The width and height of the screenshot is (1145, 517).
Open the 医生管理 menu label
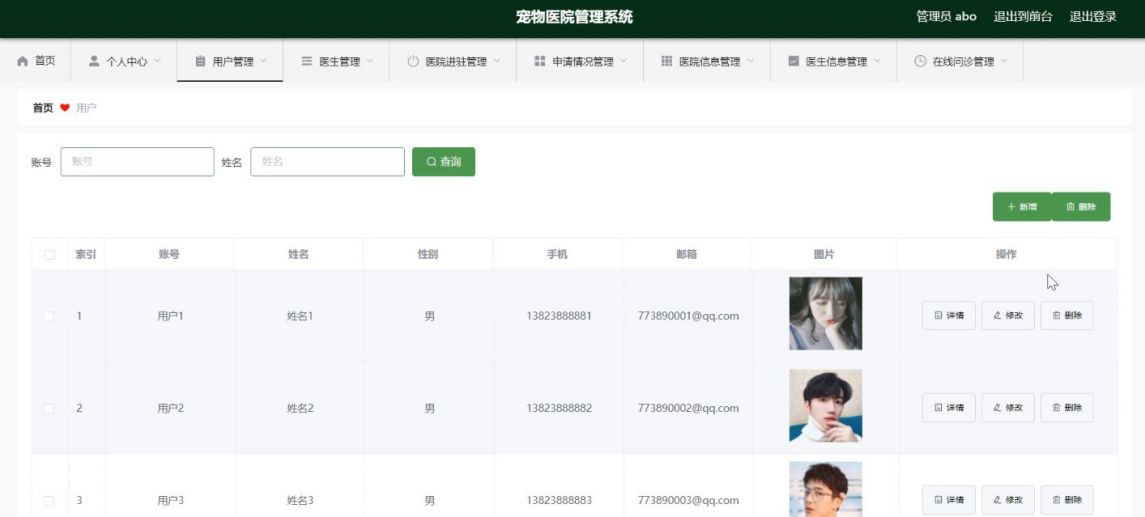340,62
